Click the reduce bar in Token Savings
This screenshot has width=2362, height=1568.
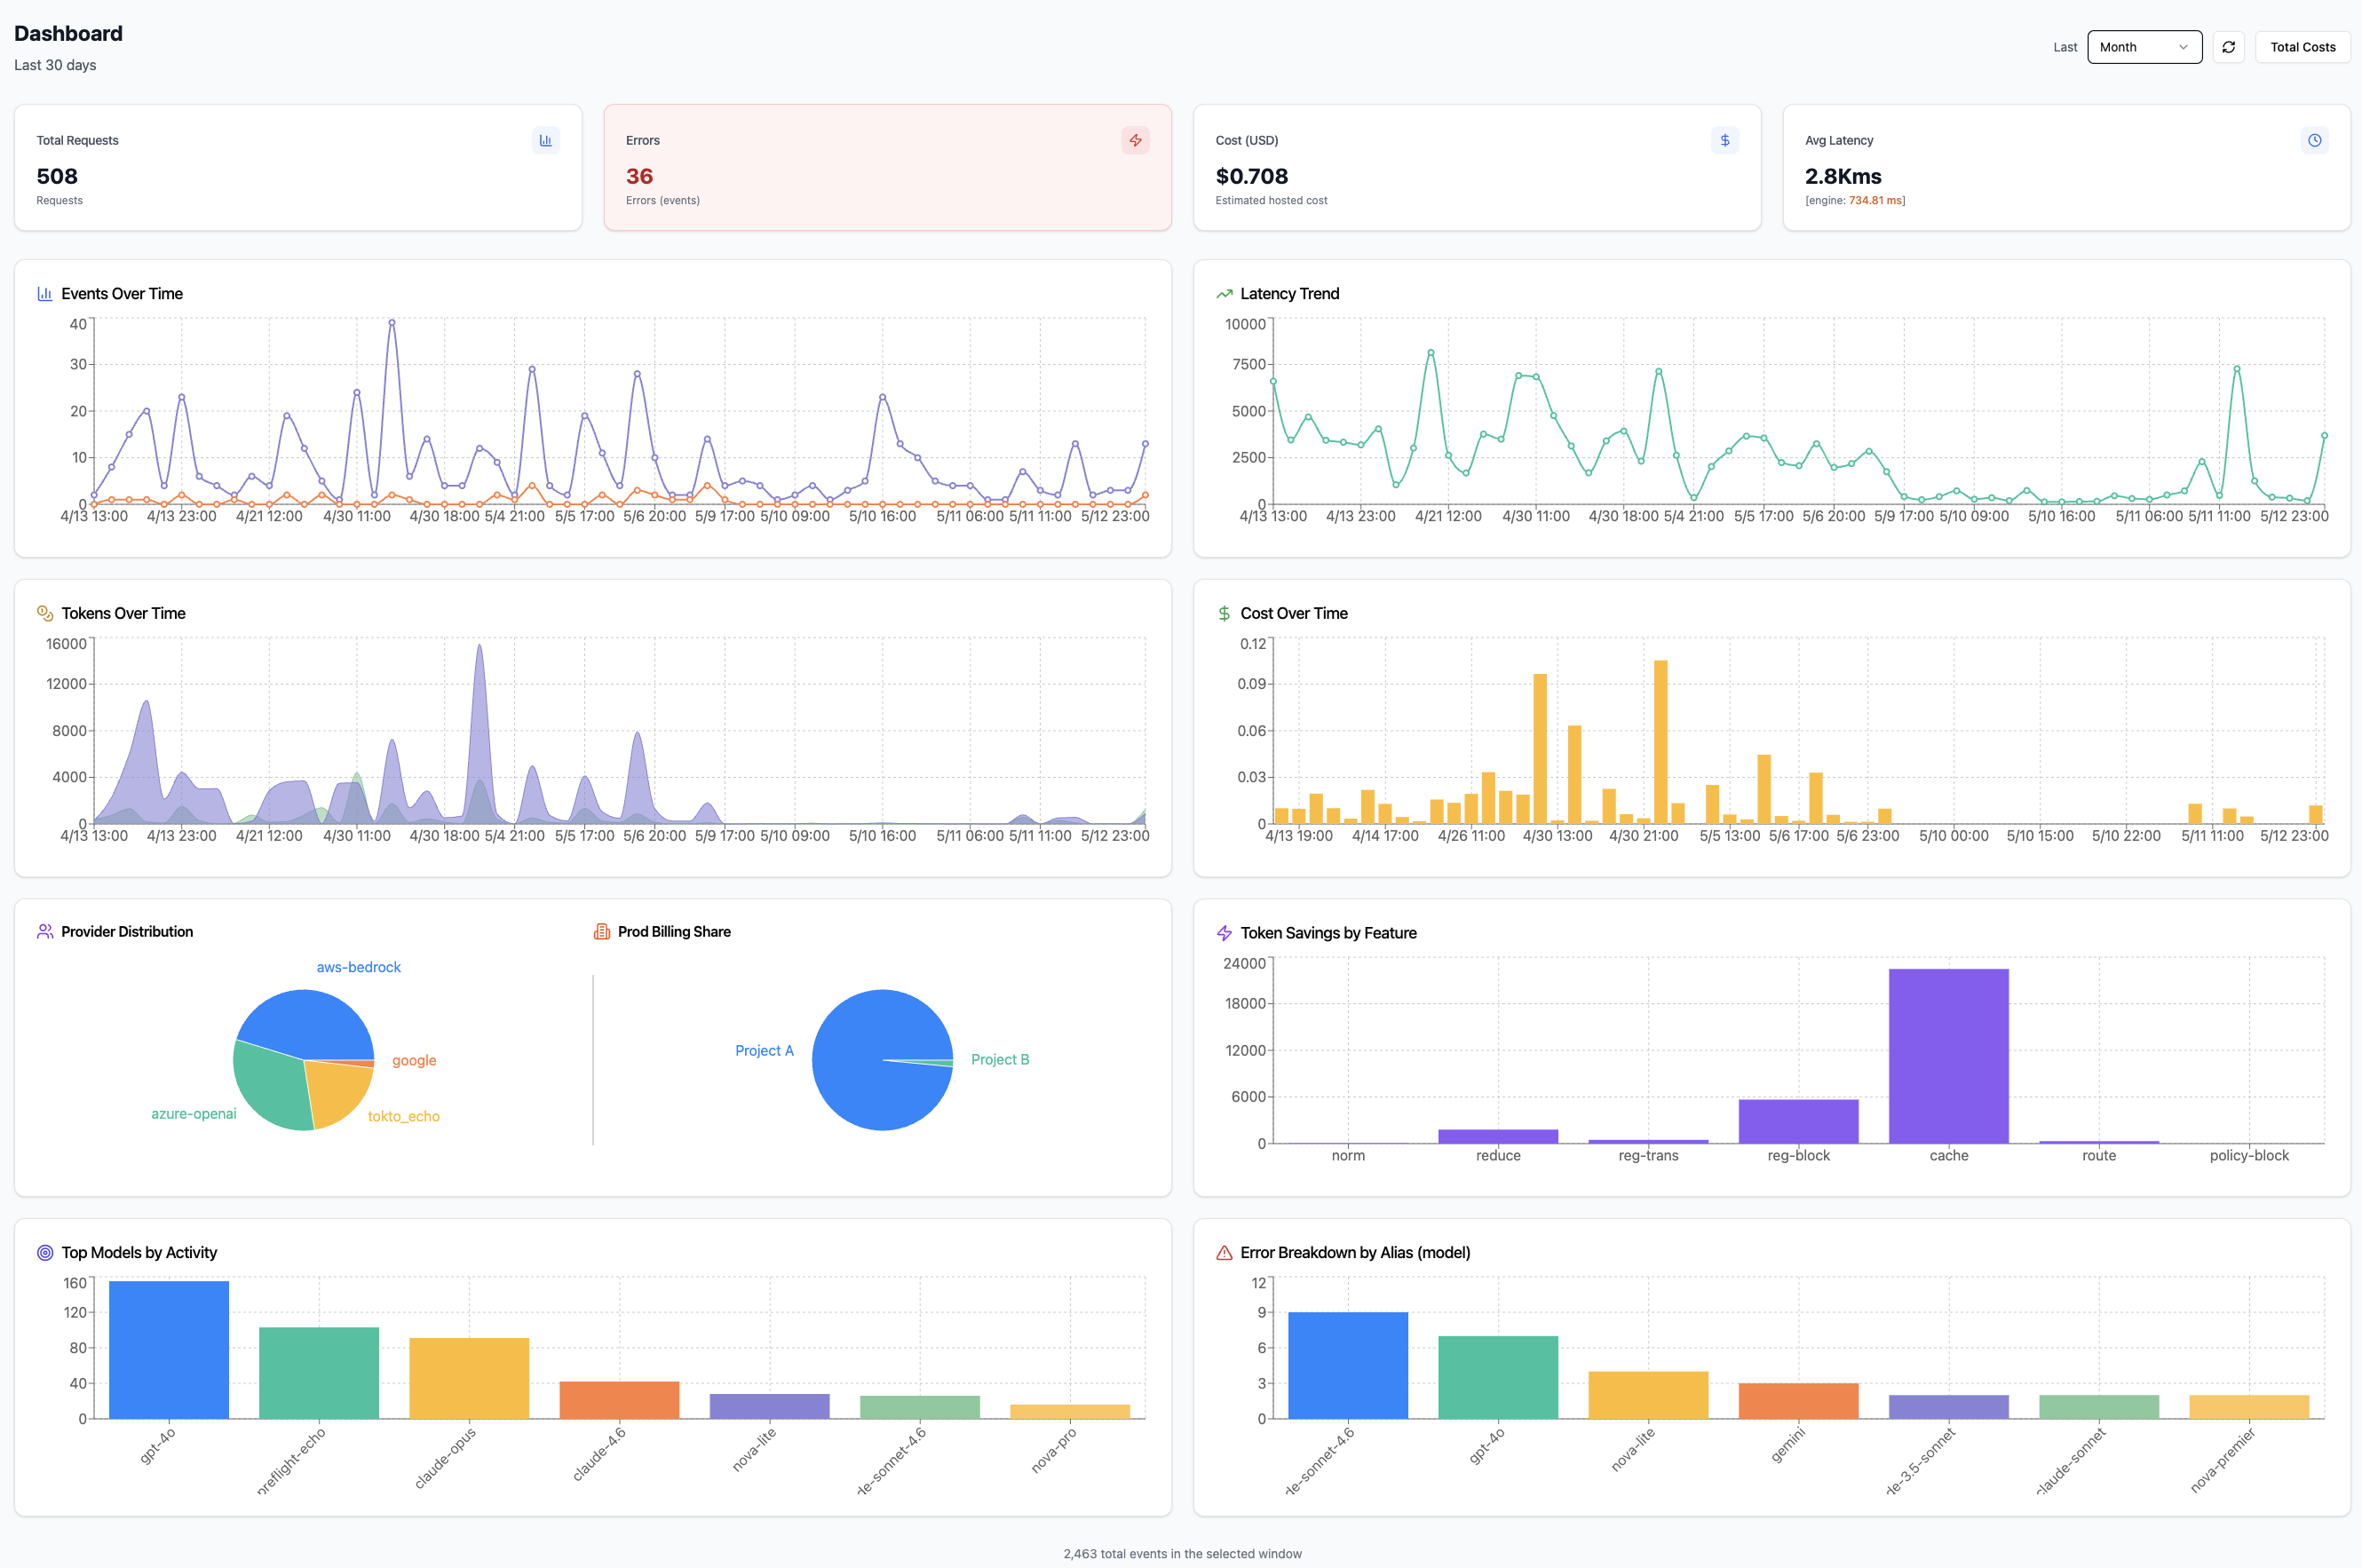coord(1498,1136)
